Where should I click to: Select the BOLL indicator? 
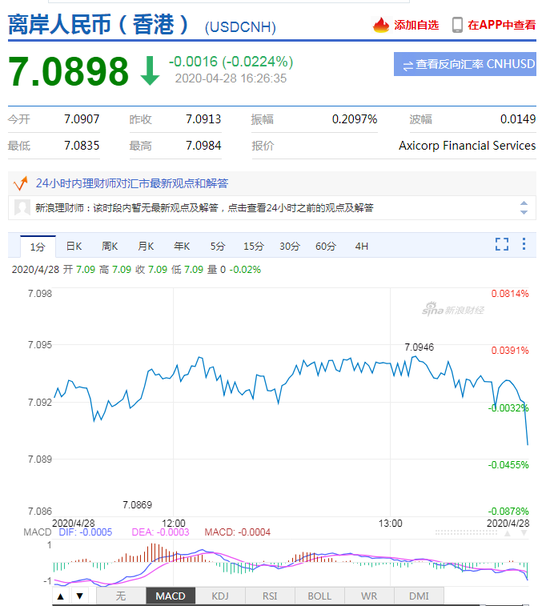click(319, 596)
